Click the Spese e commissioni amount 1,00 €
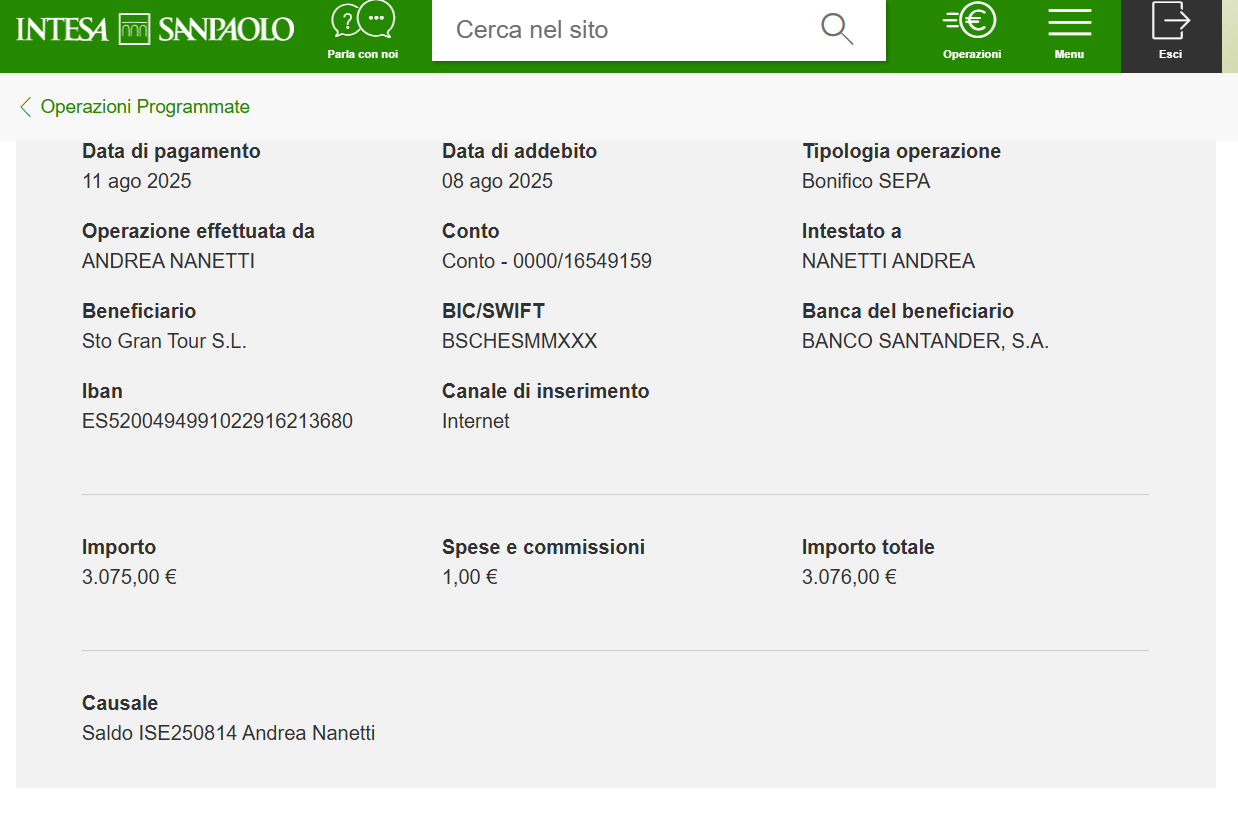1238x831 pixels. click(470, 577)
